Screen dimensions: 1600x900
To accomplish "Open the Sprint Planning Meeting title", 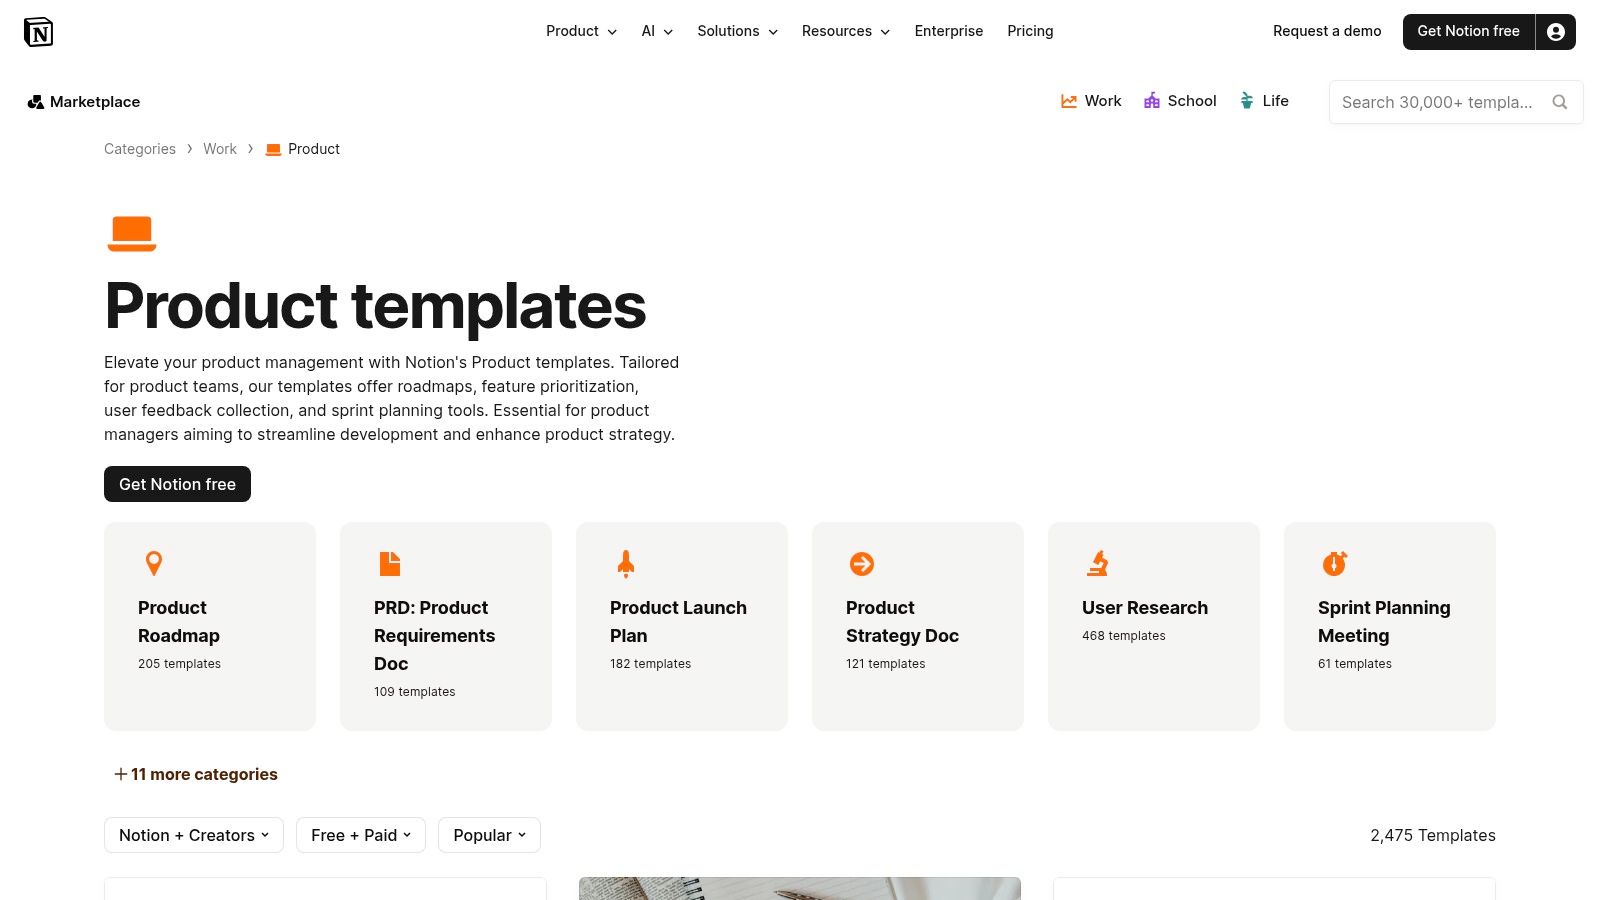I will (1384, 621).
